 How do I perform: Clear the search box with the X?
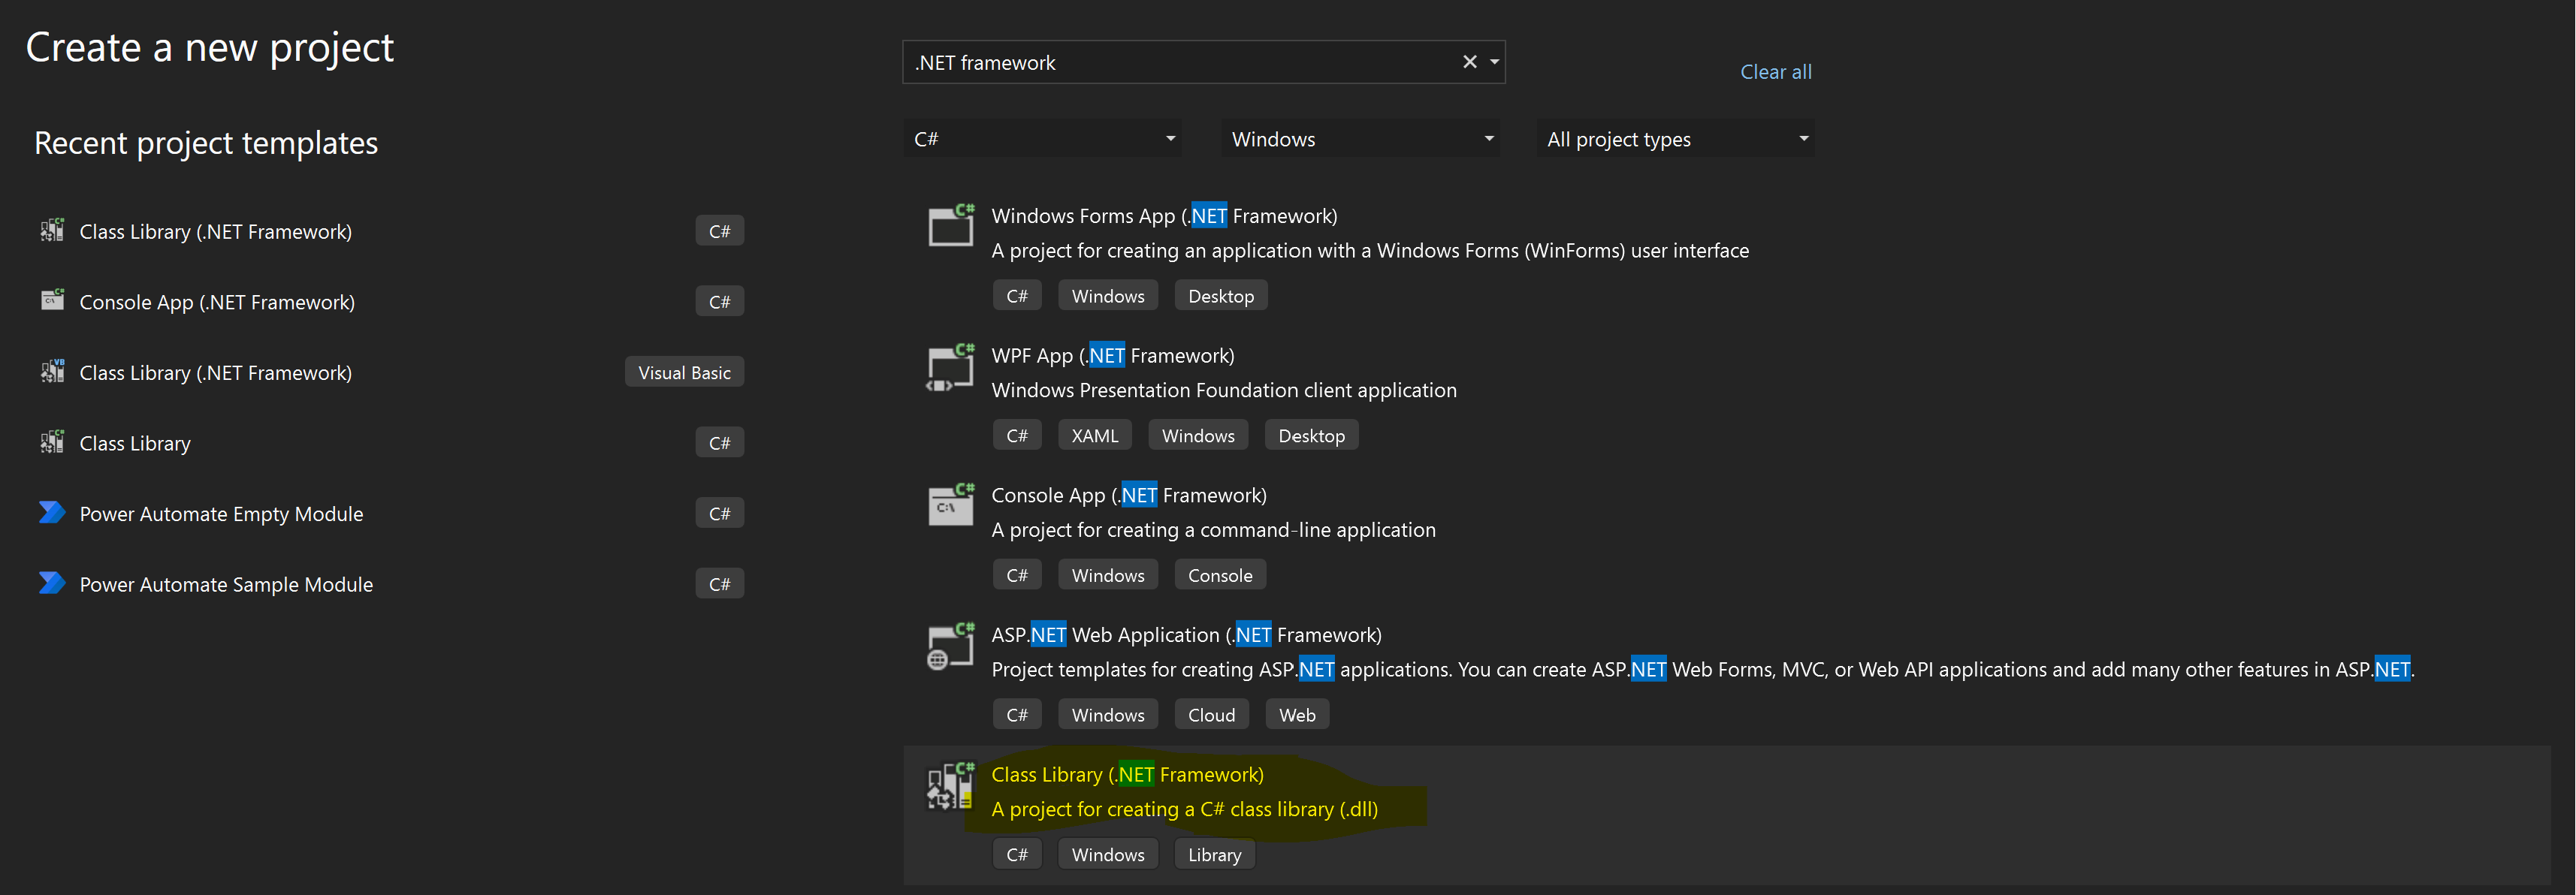1469,62
